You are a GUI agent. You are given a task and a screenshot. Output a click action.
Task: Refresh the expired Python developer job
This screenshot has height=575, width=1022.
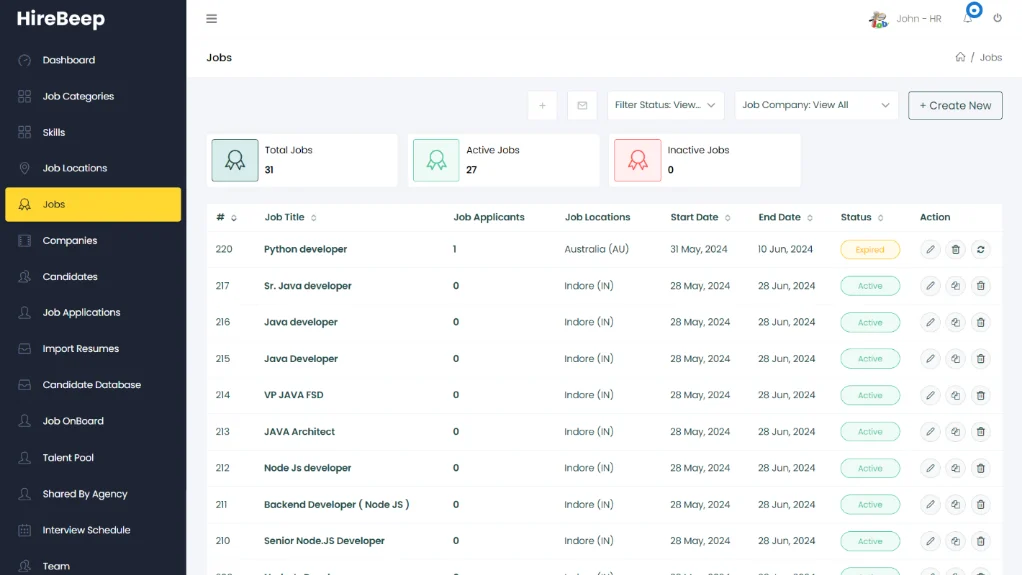click(980, 250)
